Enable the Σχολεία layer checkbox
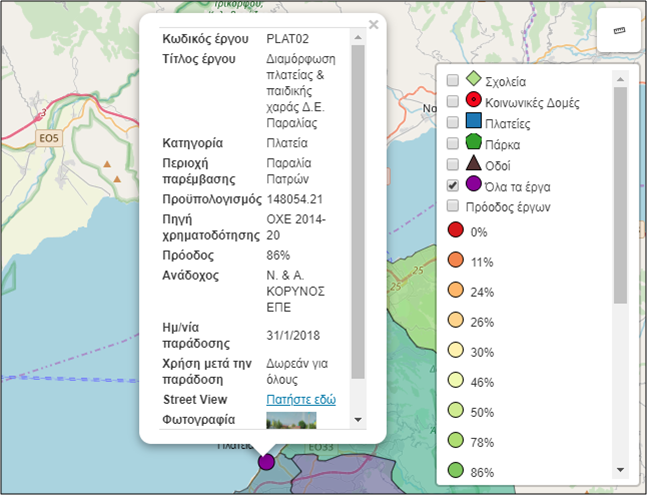The width and height of the screenshot is (647, 495). click(453, 80)
